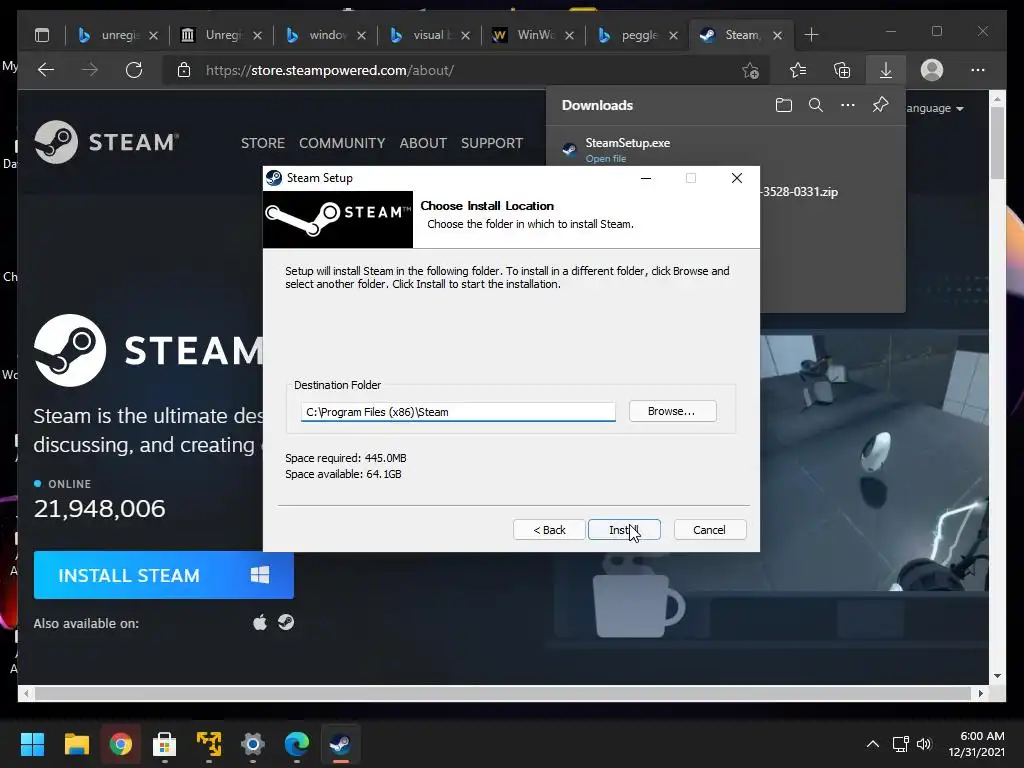Click Open file under SteamSetup.exe
The height and width of the screenshot is (768, 1024).
click(x=605, y=159)
